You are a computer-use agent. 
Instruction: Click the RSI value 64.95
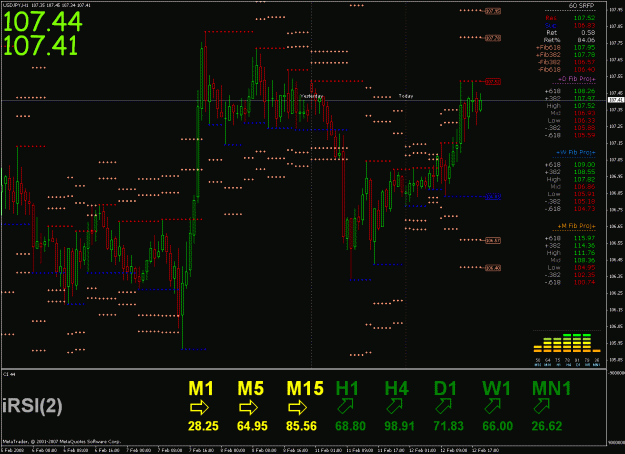(x=252, y=426)
